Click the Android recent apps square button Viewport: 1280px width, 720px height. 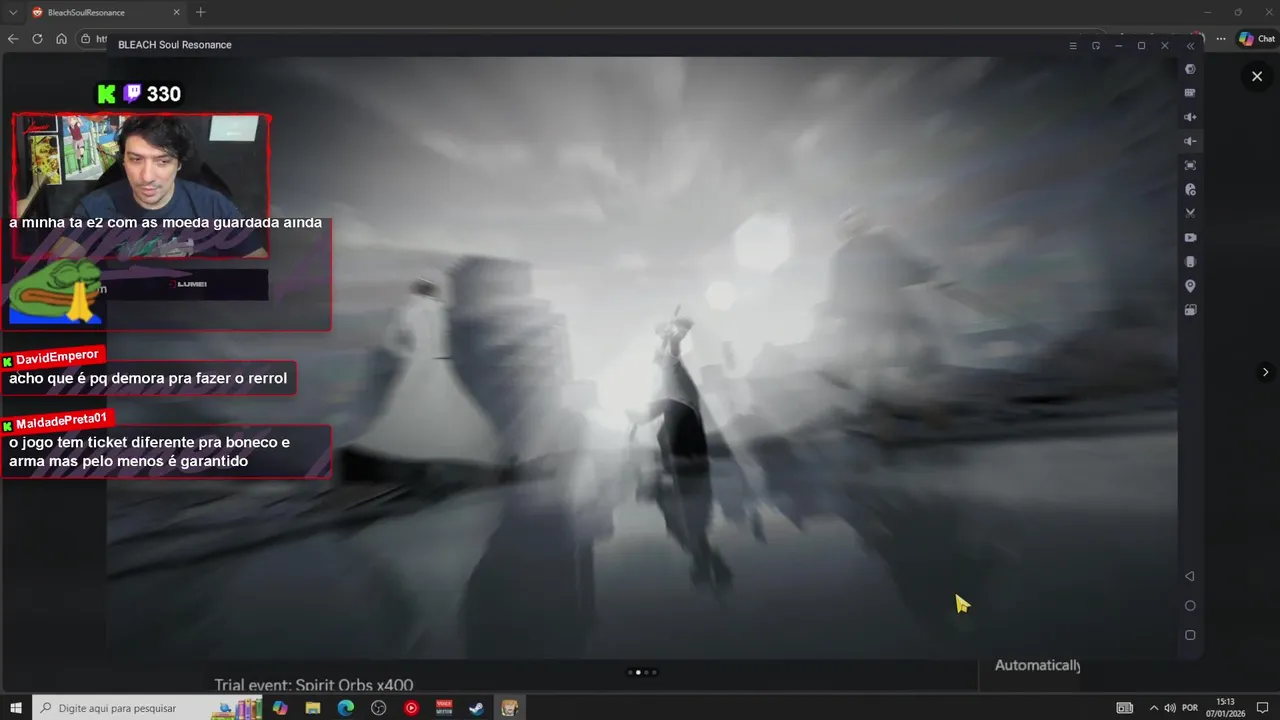[x=1190, y=635]
